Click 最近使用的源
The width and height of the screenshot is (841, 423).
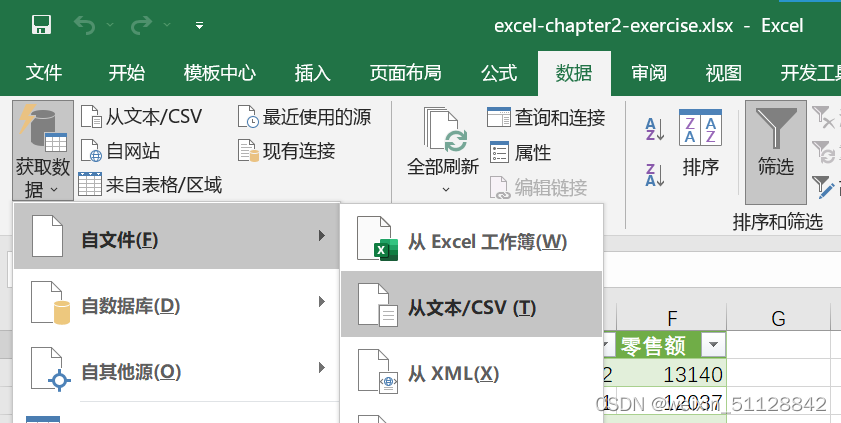coord(304,117)
